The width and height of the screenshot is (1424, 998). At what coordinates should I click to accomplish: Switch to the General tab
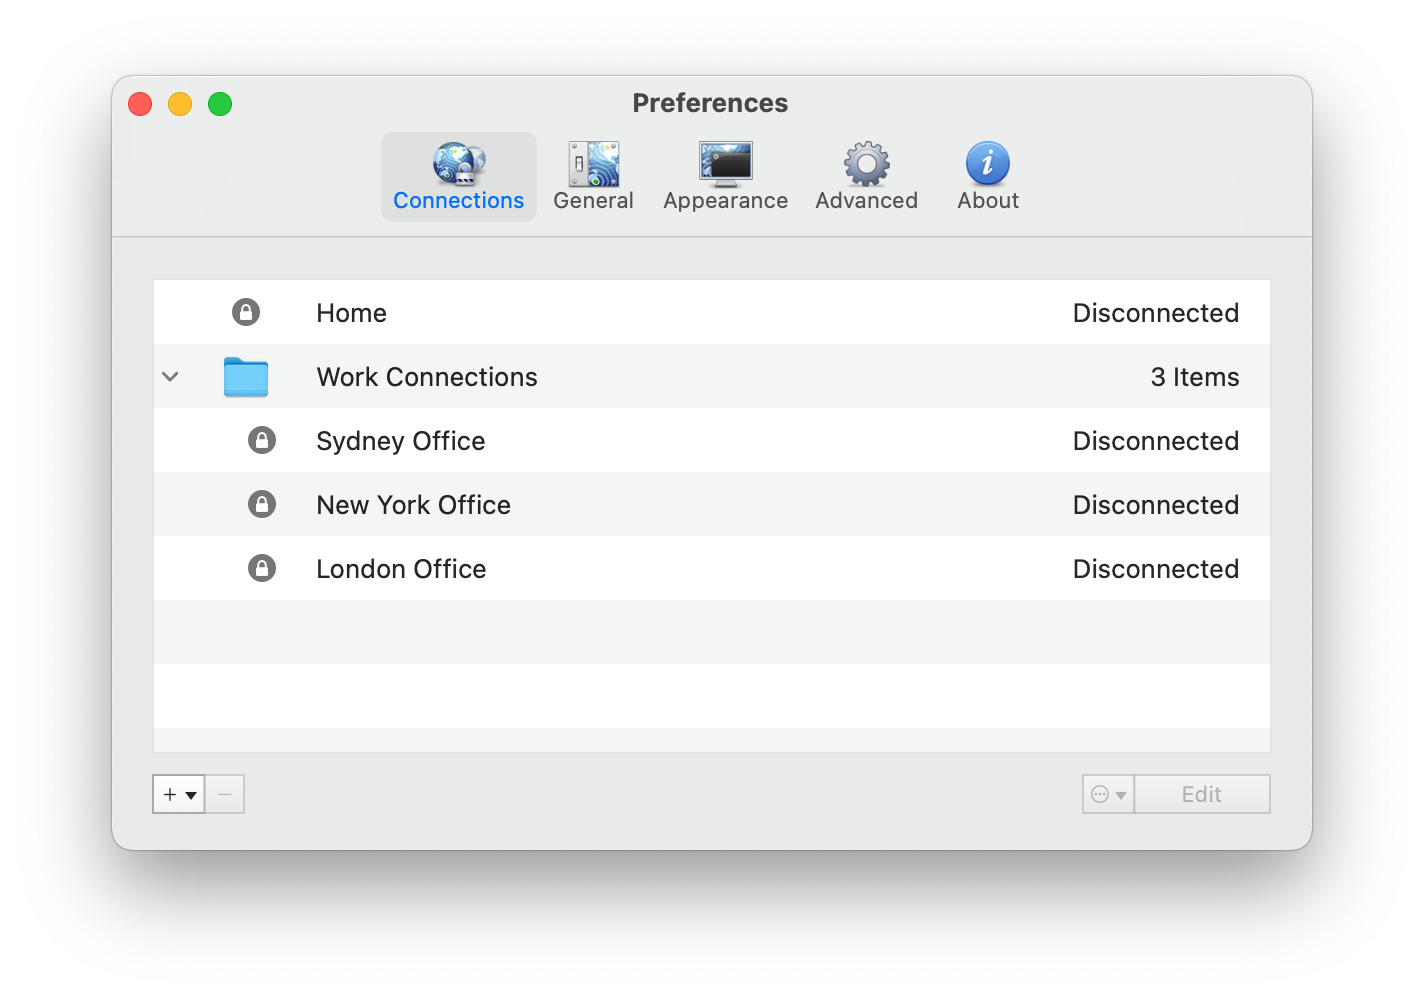(x=594, y=177)
